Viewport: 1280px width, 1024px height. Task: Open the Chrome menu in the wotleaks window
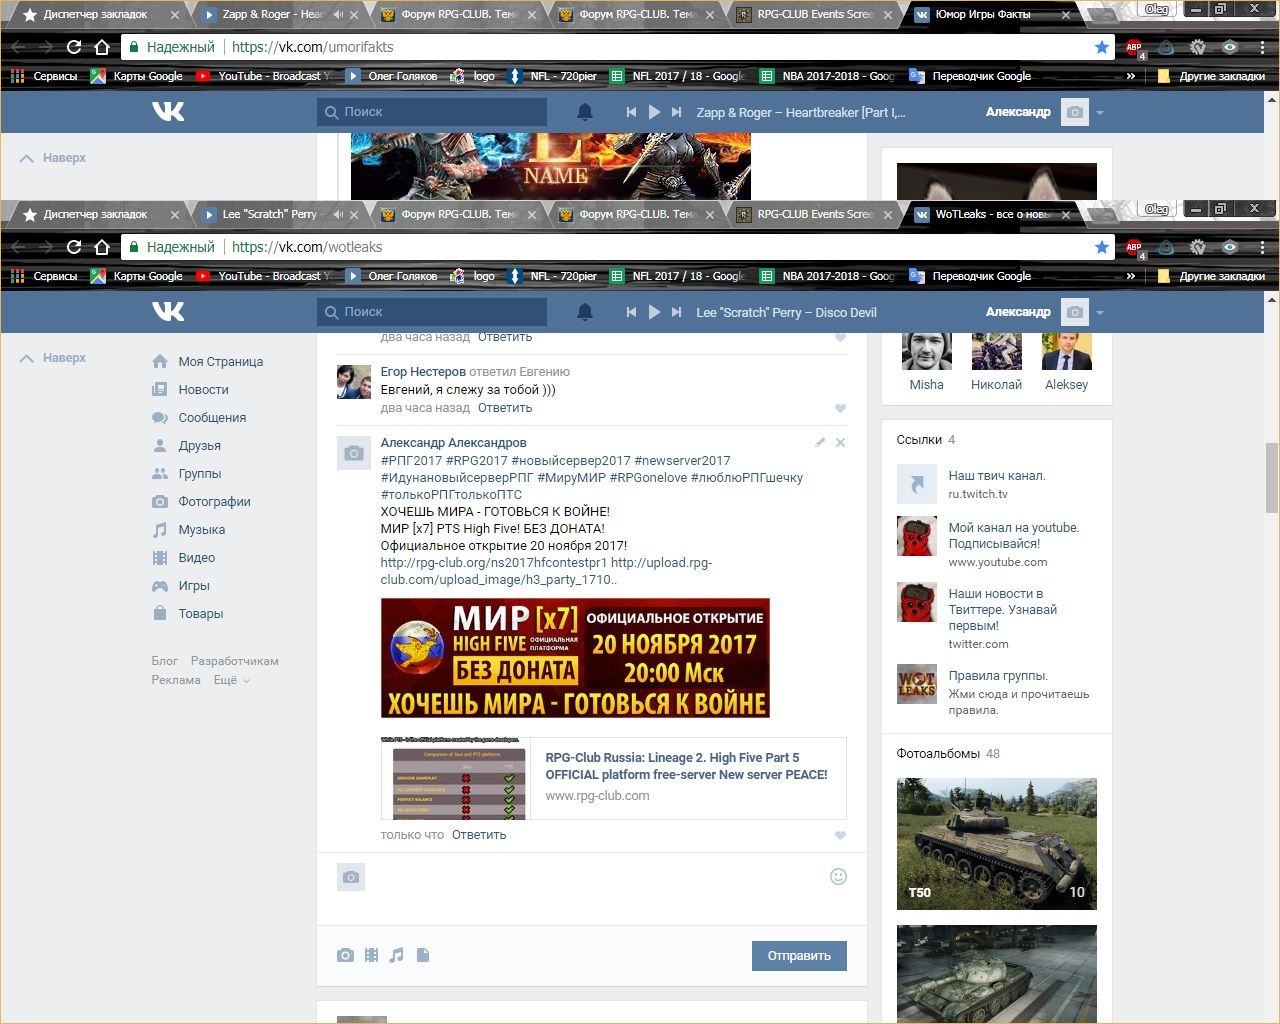(x=1262, y=247)
